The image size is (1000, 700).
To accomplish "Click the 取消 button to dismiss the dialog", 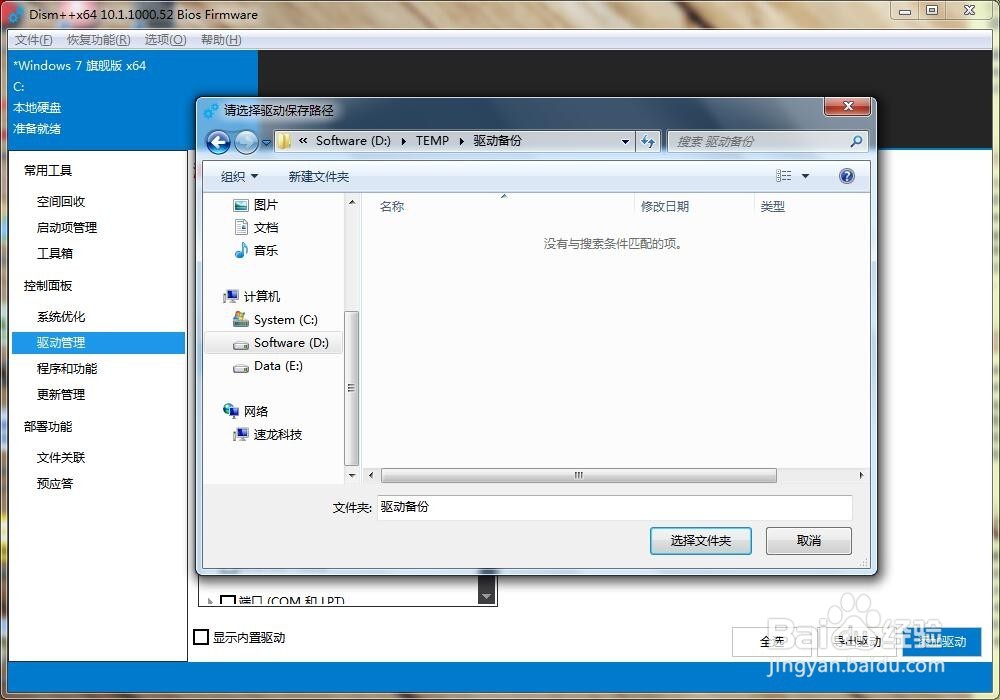I will pos(808,540).
